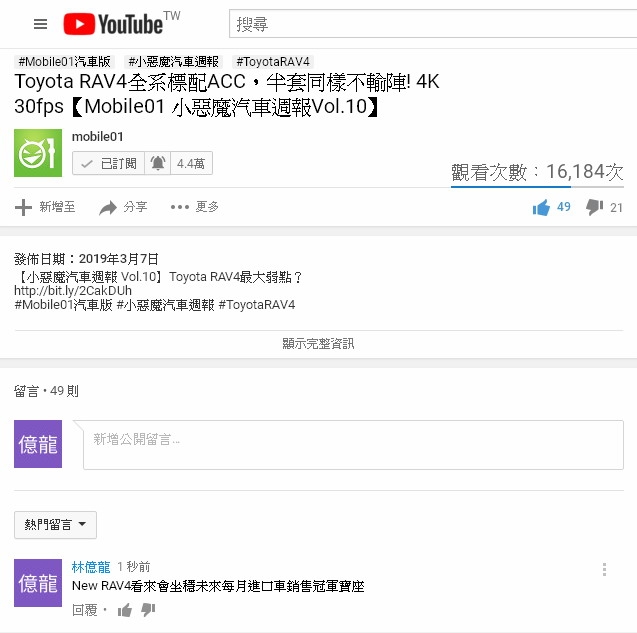The height and width of the screenshot is (633, 637).
Task: Open the hamburger guide menu
Action: tap(40, 24)
